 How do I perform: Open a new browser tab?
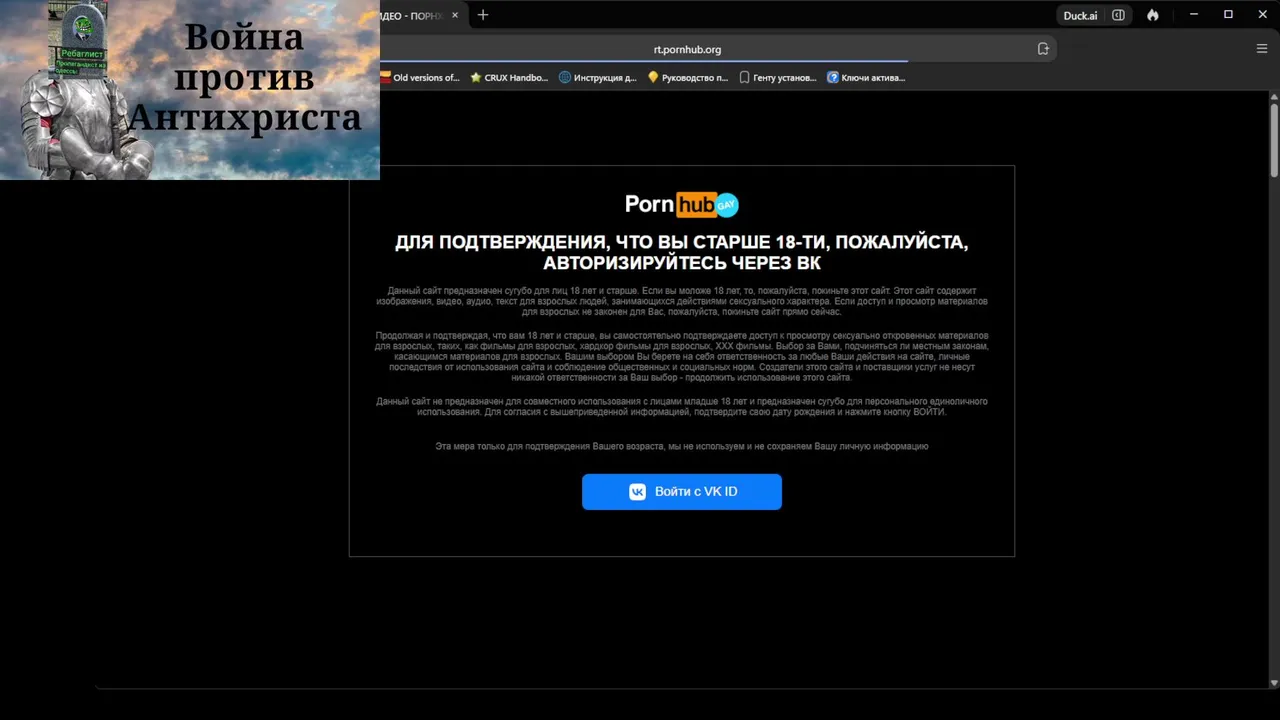[483, 15]
